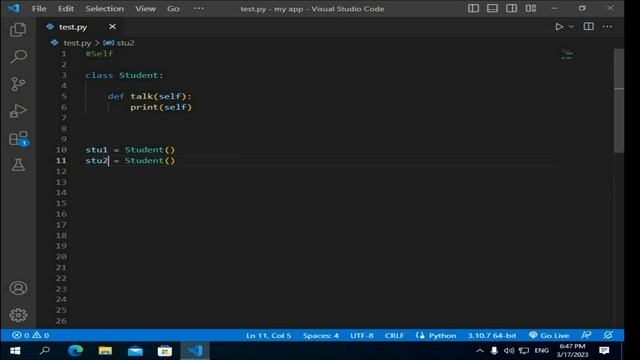Open the Customize Layout icon
The height and width of the screenshot is (360, 640).
pyautogui.click(x=531, y=9)
